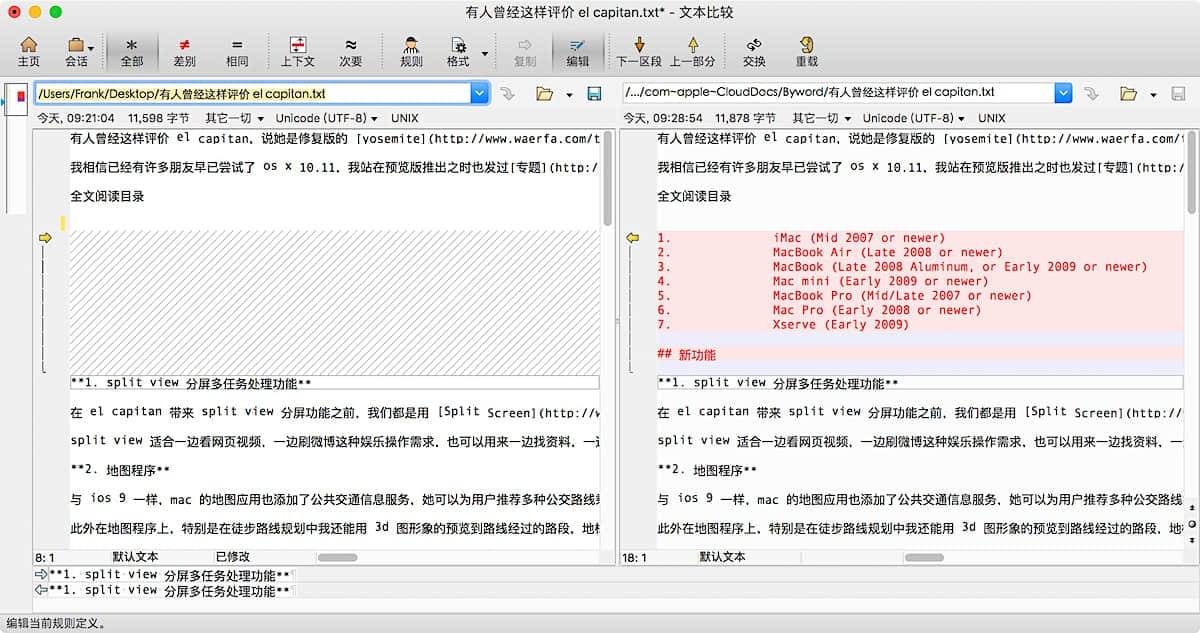Click the '已修改' status in left pane
This screenshot has width=1200, height=633.
232,557
